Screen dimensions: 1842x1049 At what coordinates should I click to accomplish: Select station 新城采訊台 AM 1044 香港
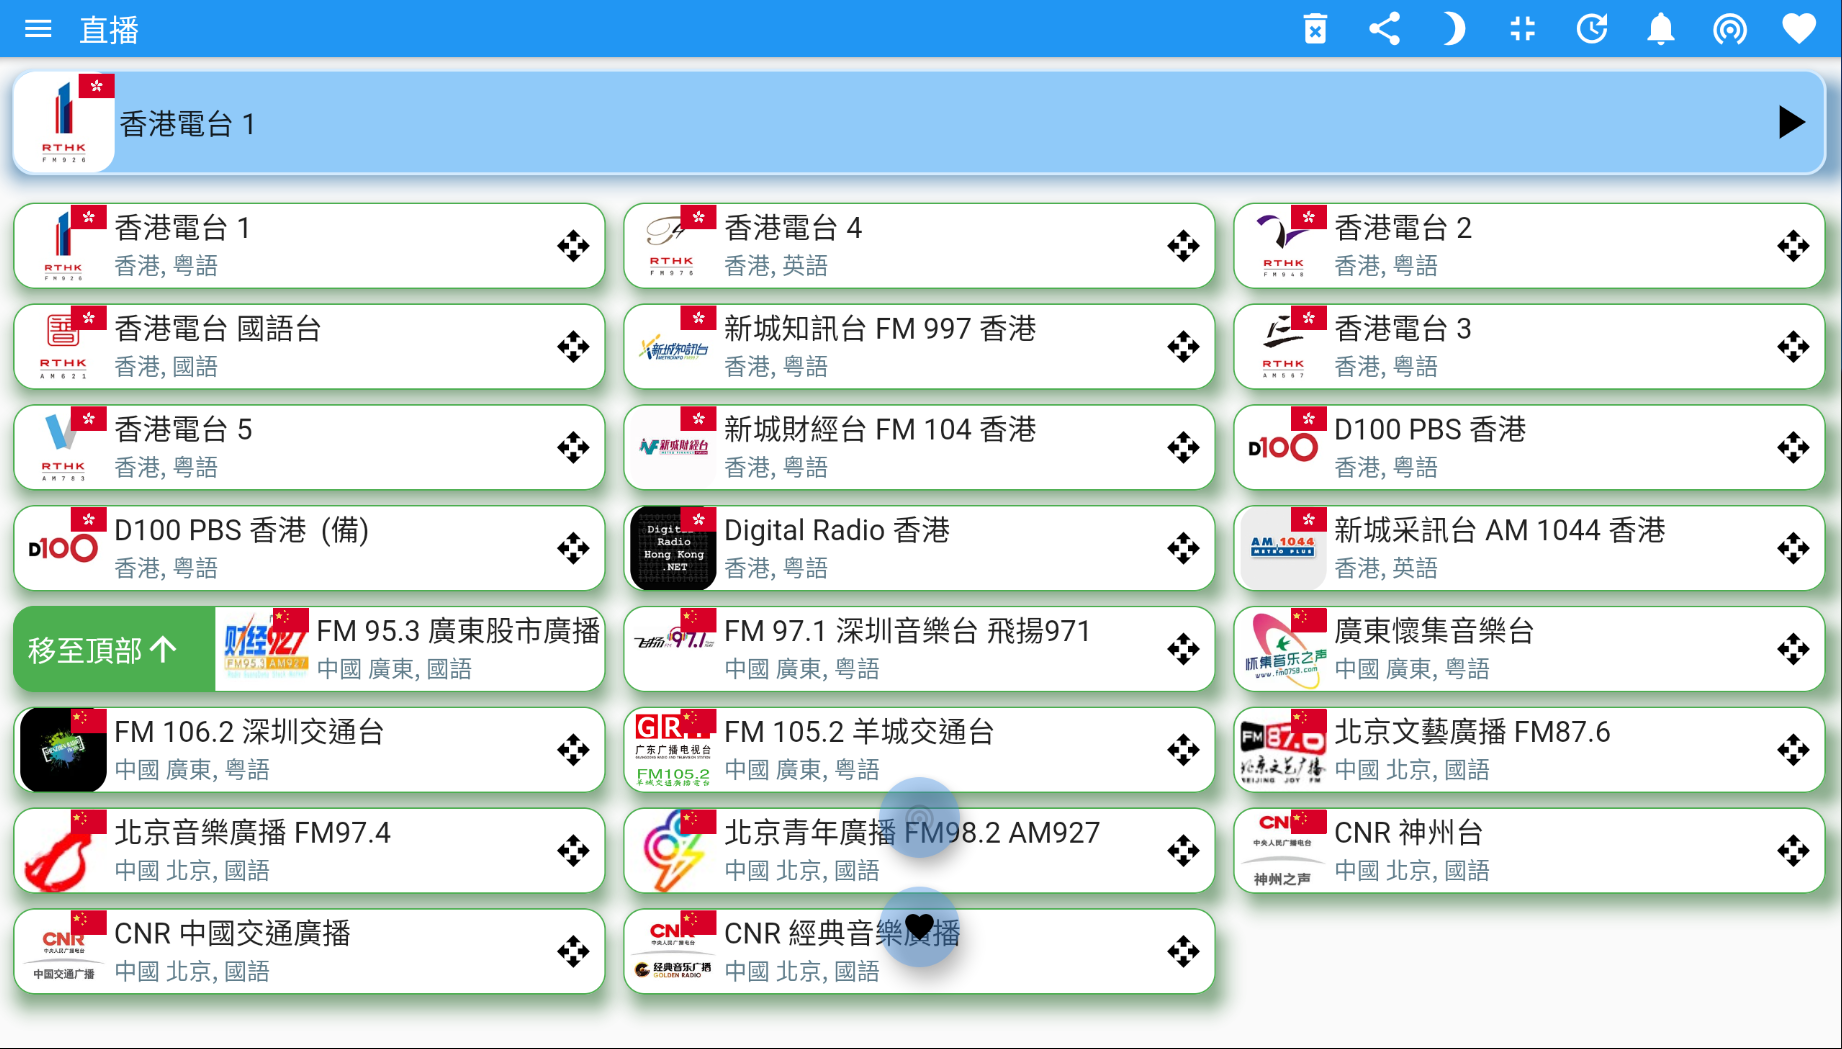click(1529, 548)
